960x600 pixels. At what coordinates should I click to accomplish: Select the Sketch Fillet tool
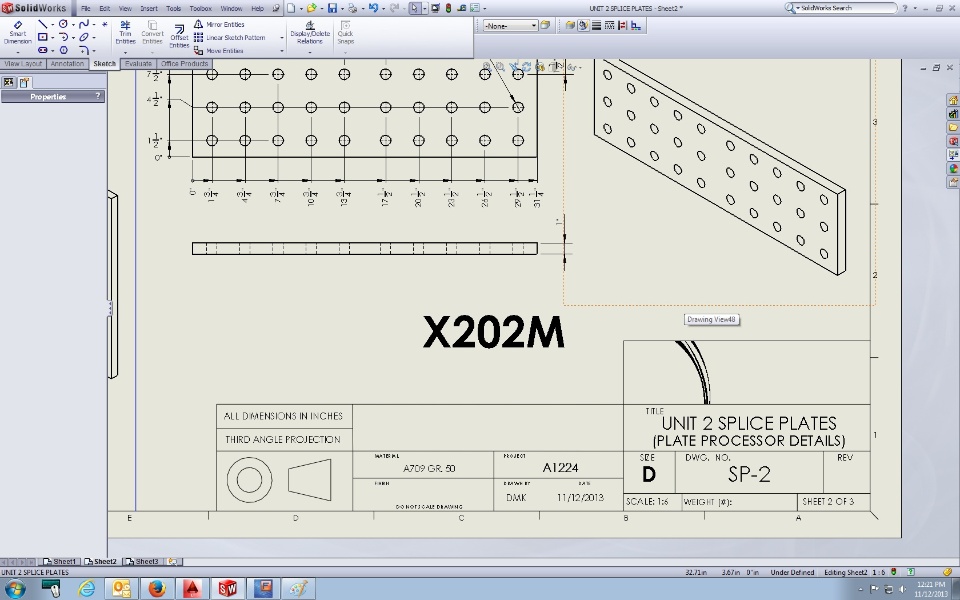[x=84, y=50]
